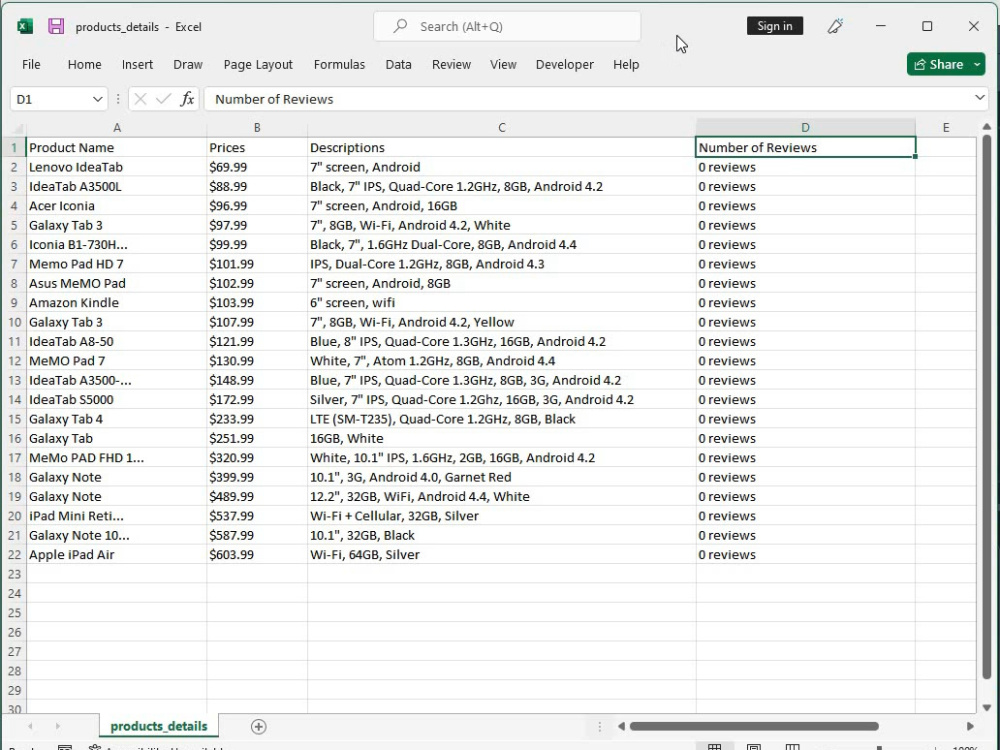
Task: Open the Review tab
Action: tap(451, 64)
